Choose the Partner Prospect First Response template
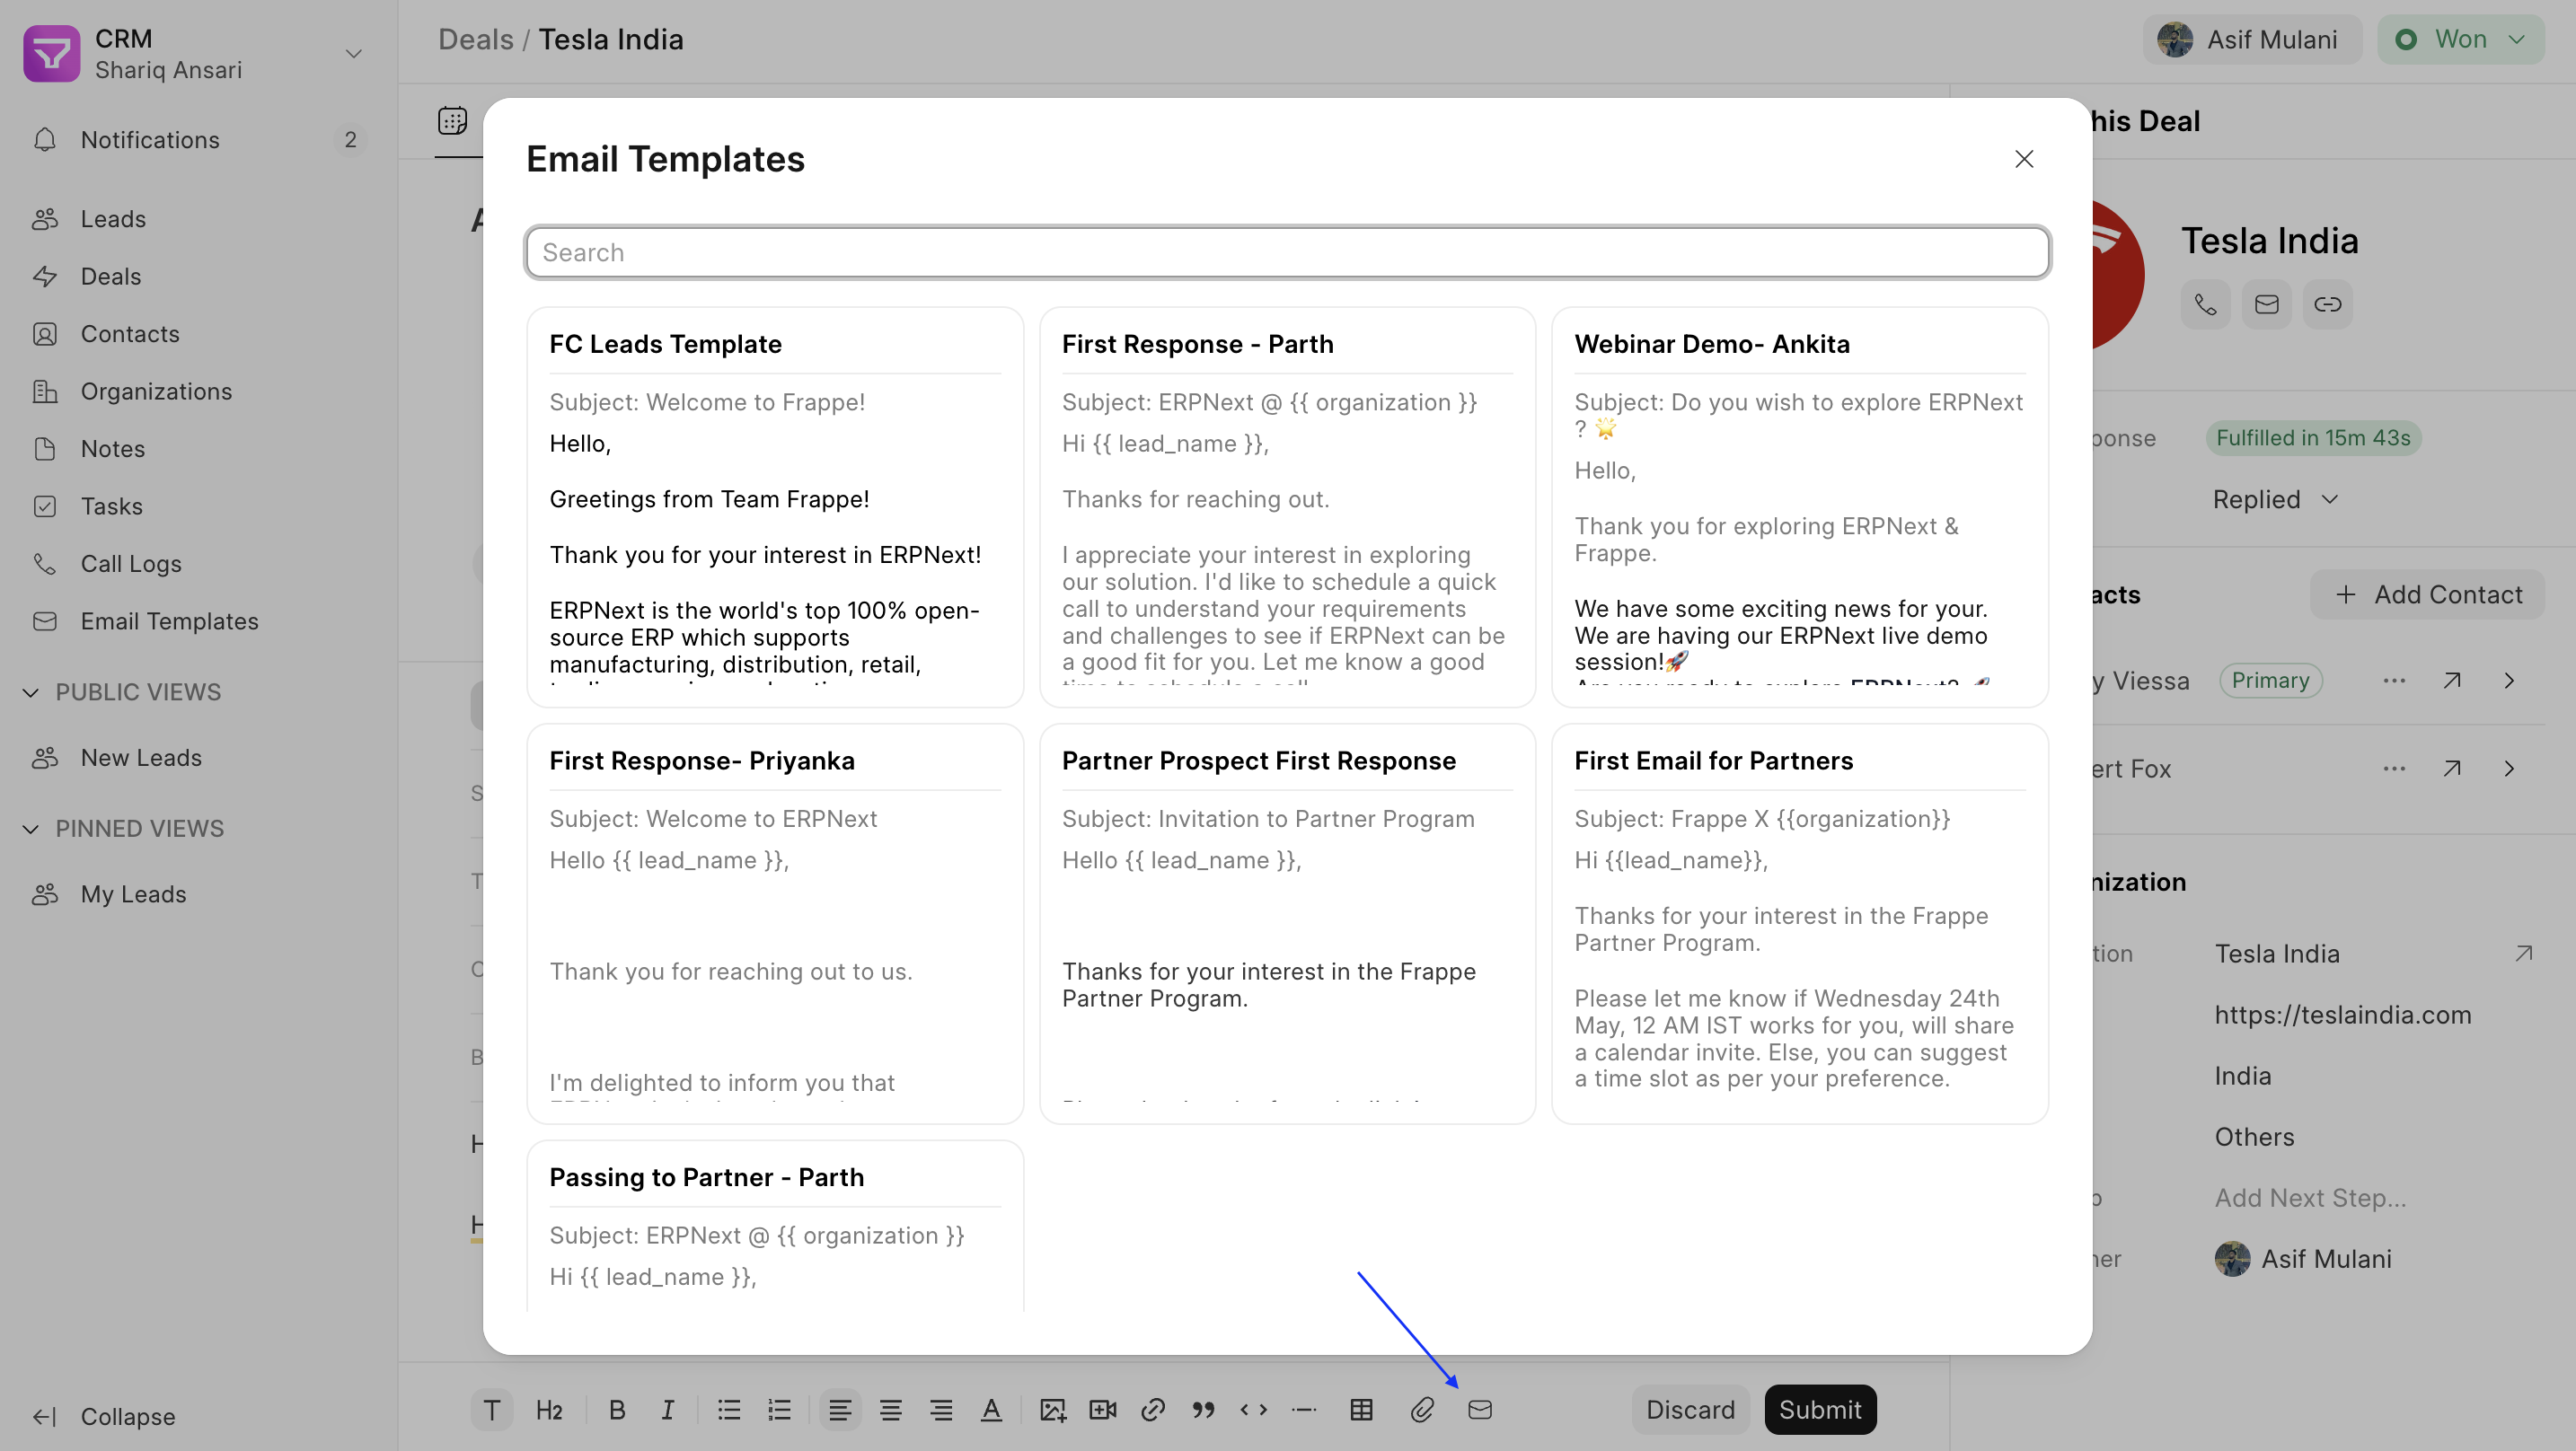The height and width of the screenshot is (1451, 2576). (x=1287, y=924)
